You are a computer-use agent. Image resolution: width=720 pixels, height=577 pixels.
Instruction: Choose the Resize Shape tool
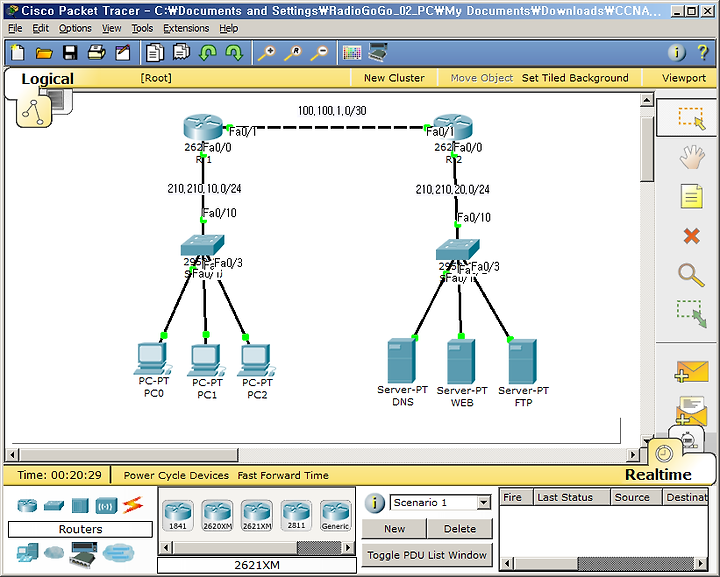point(691,314)
